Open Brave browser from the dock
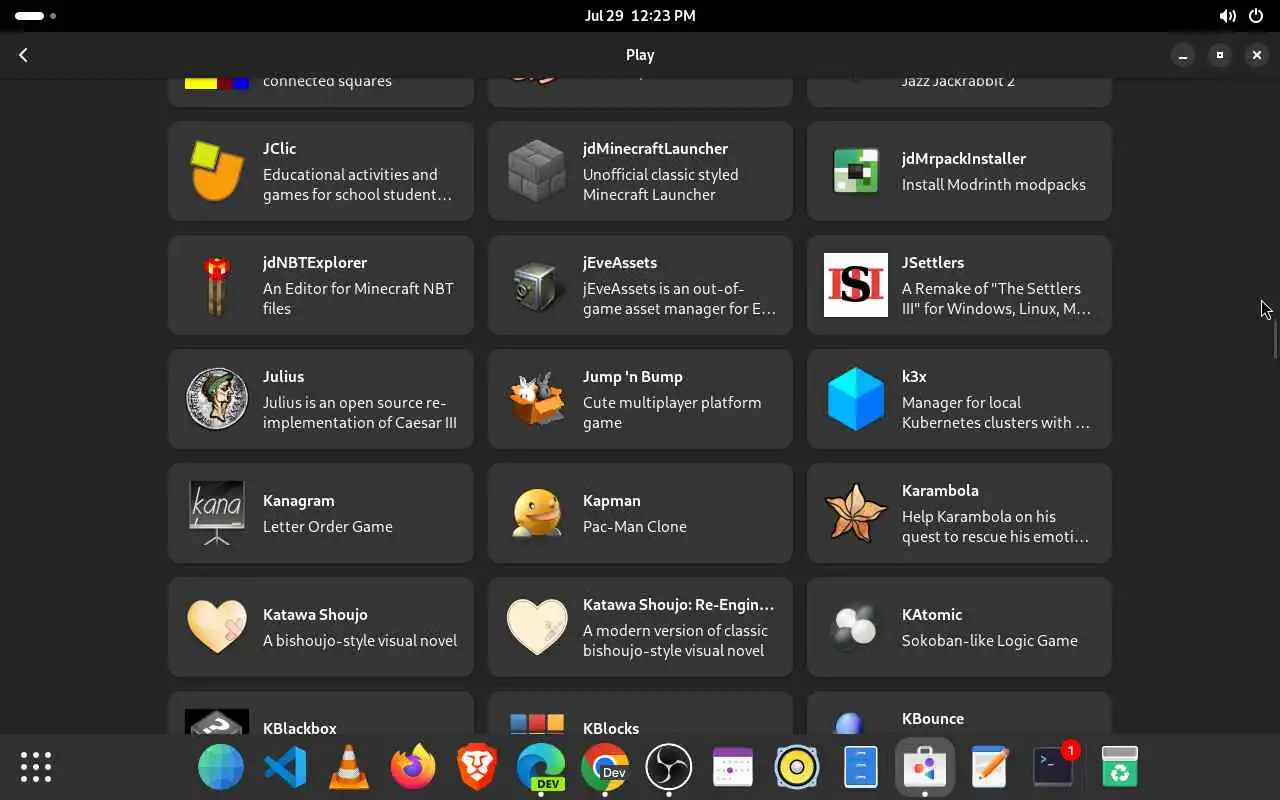 click(x=477, y=767)
